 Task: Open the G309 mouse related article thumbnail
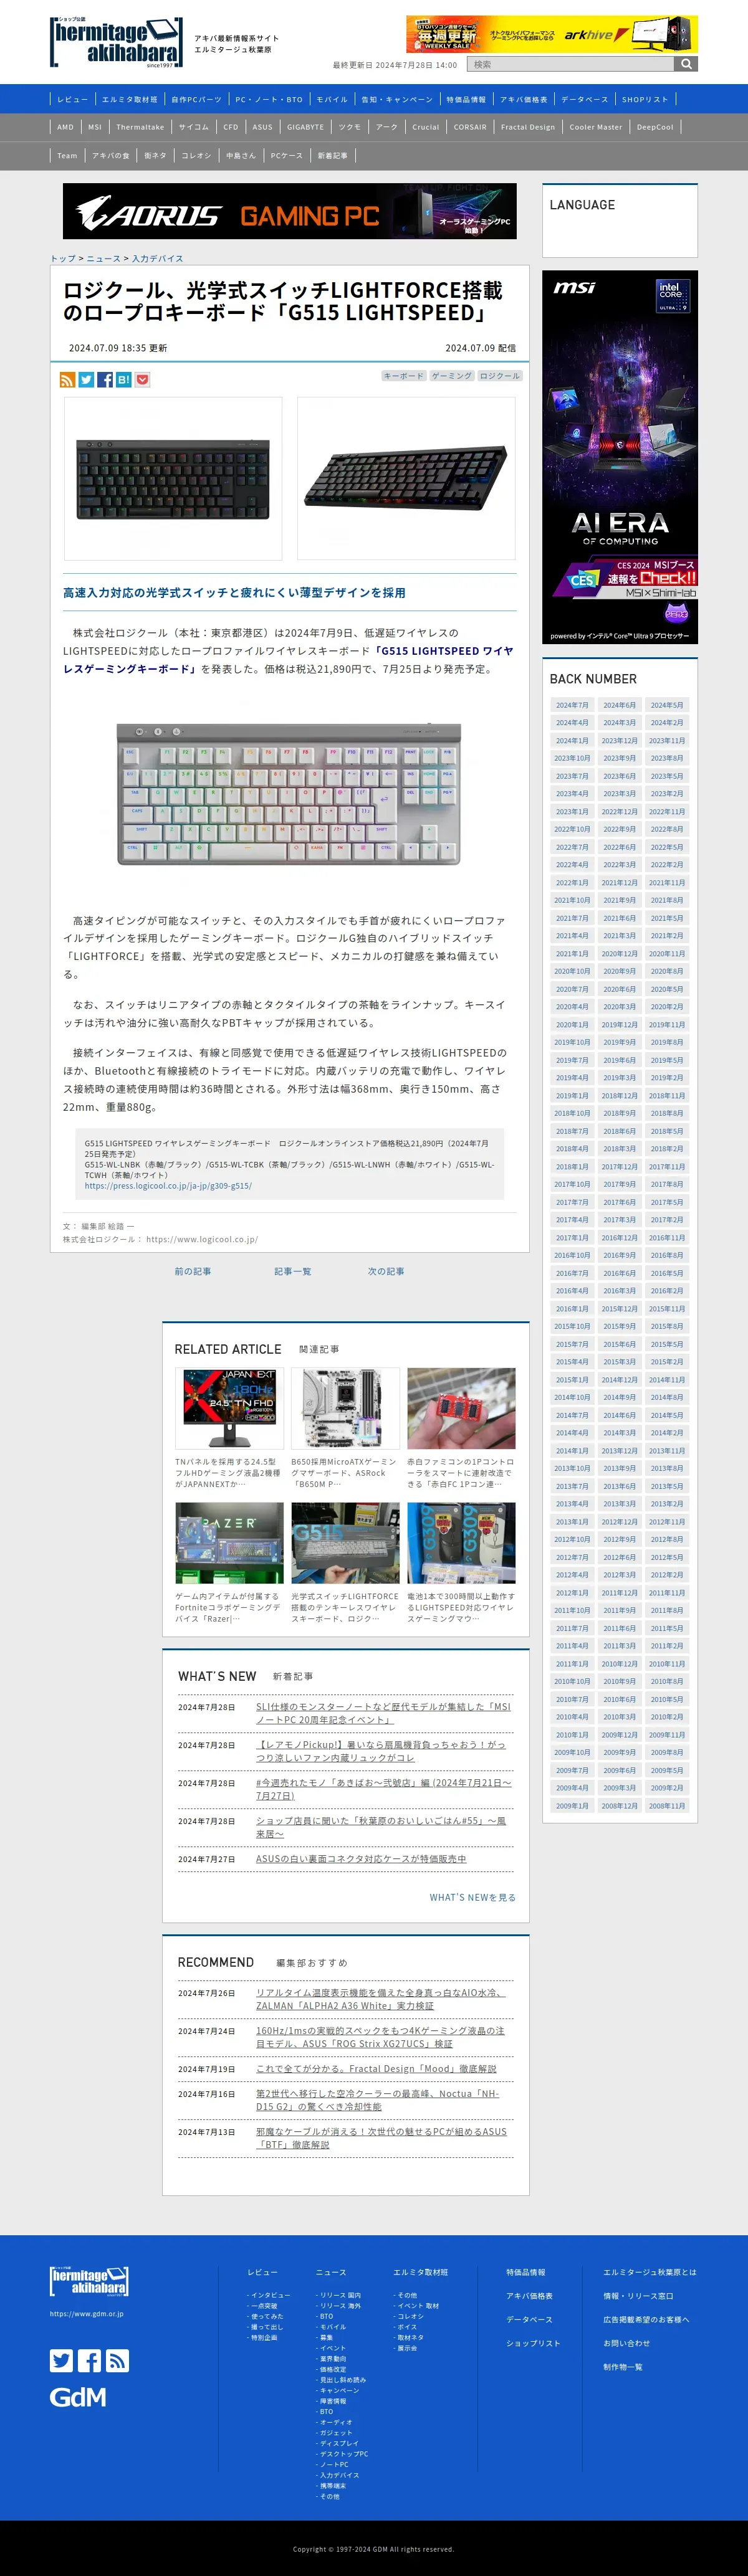tap(461, 1542)
